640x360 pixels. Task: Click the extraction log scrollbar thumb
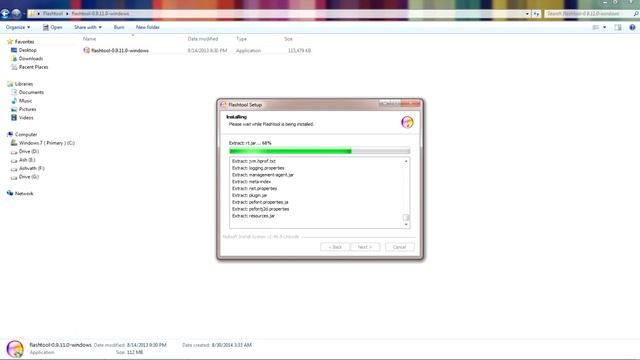point(406,218)
